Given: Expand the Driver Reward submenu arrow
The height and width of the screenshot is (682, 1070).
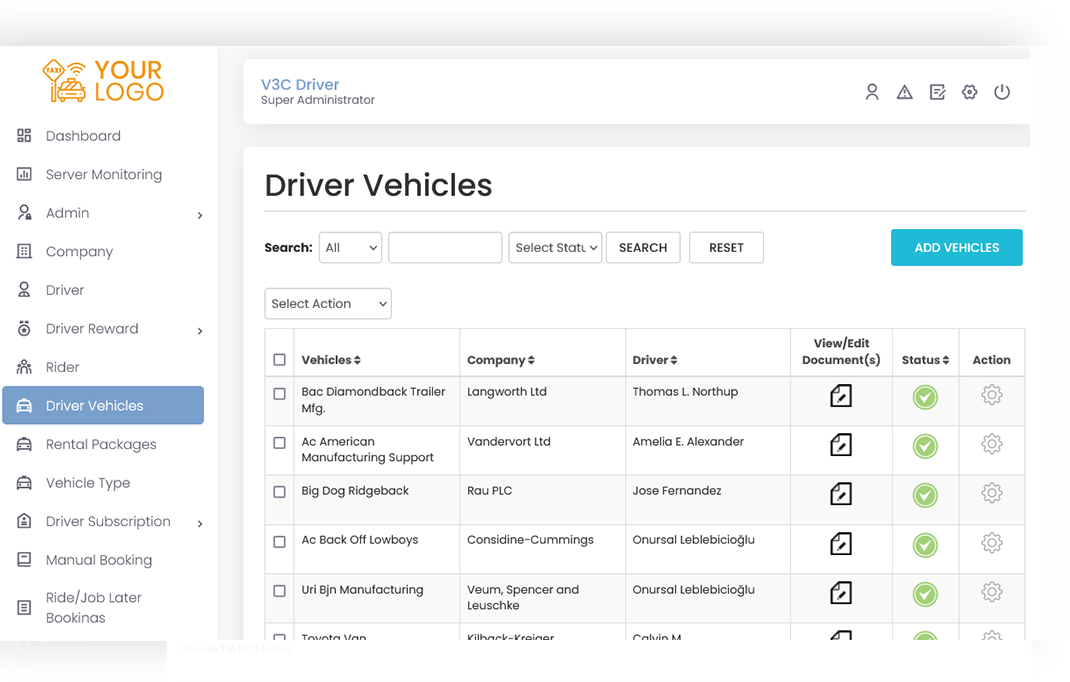Looking at the screenshot, I should click(x=200, y=331).
